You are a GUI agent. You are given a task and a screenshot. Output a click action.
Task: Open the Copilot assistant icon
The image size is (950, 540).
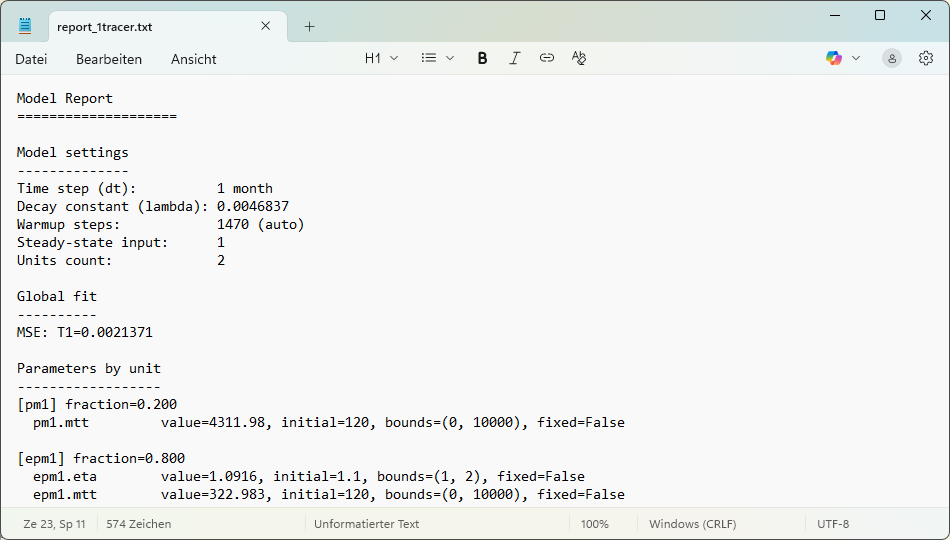coord(834,58)
